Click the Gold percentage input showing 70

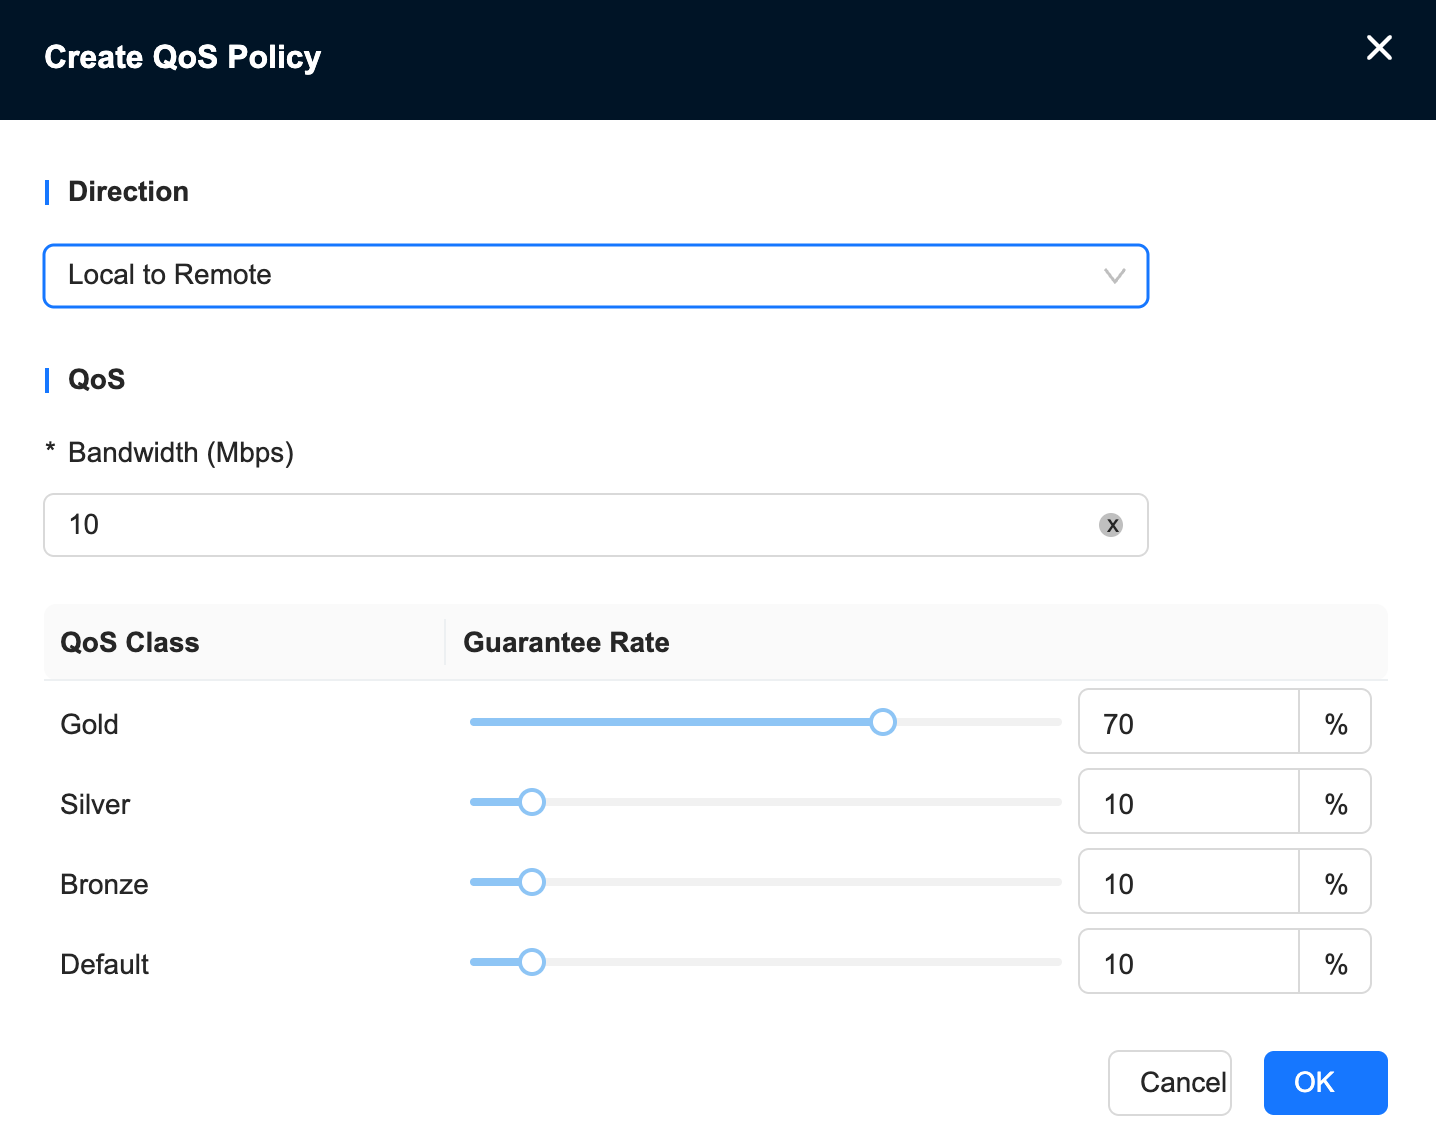(1189, 722)
